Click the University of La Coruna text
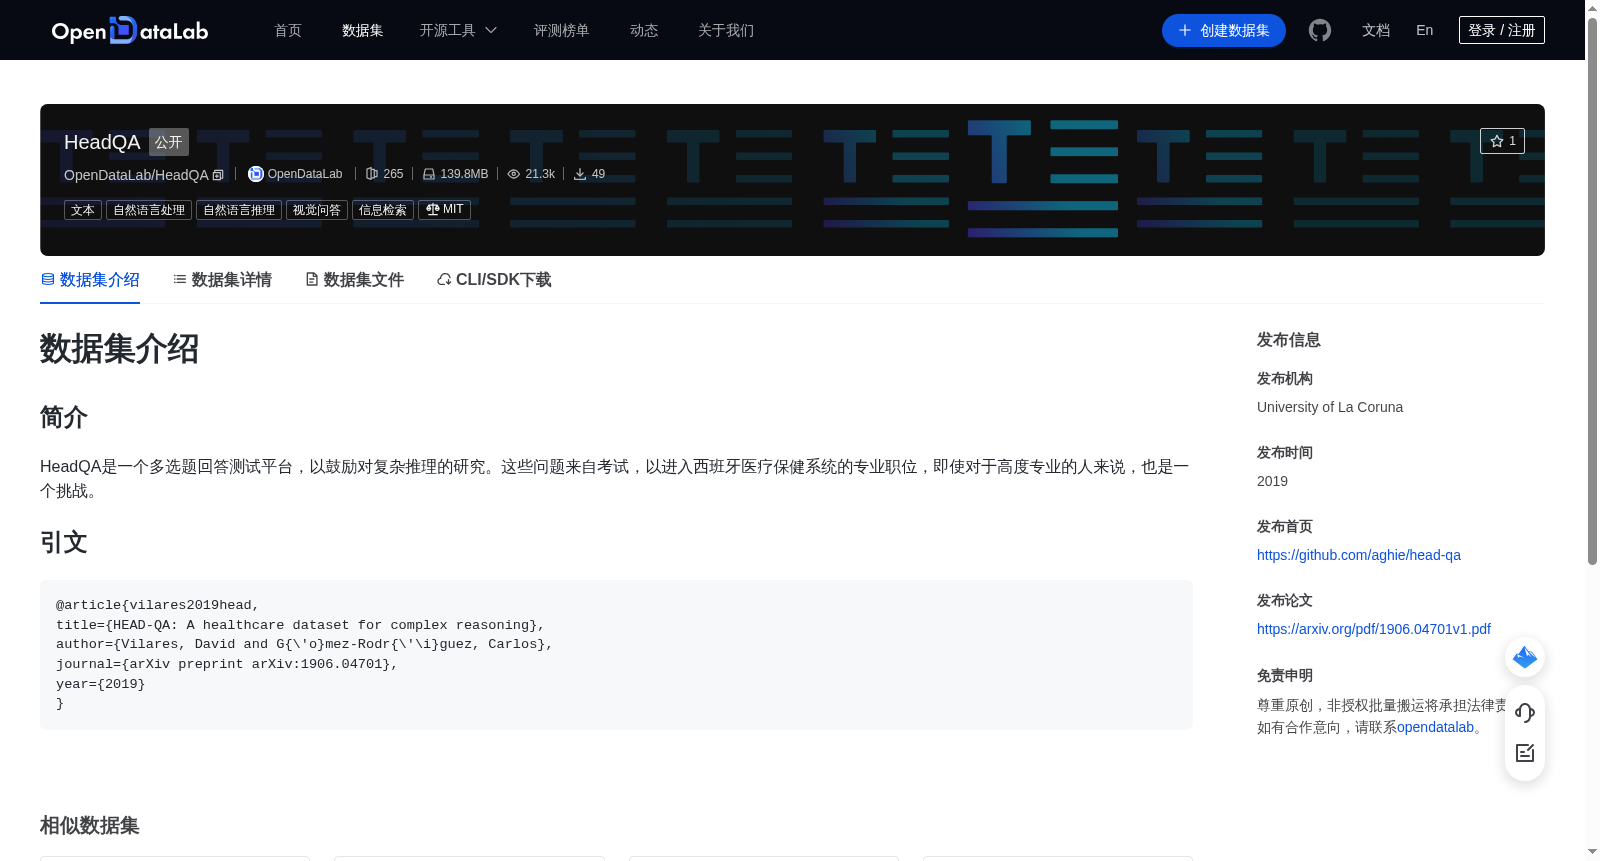1600x861 pixels. 1330,407
